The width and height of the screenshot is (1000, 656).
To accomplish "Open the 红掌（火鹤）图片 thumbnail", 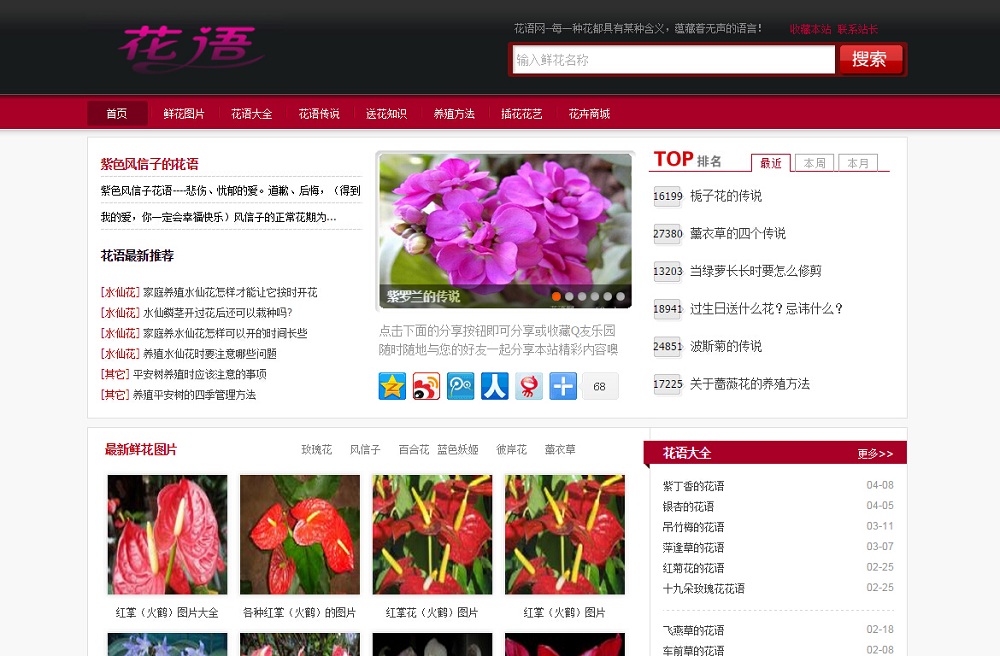I will pyautogui.click(x=565, y=534).
